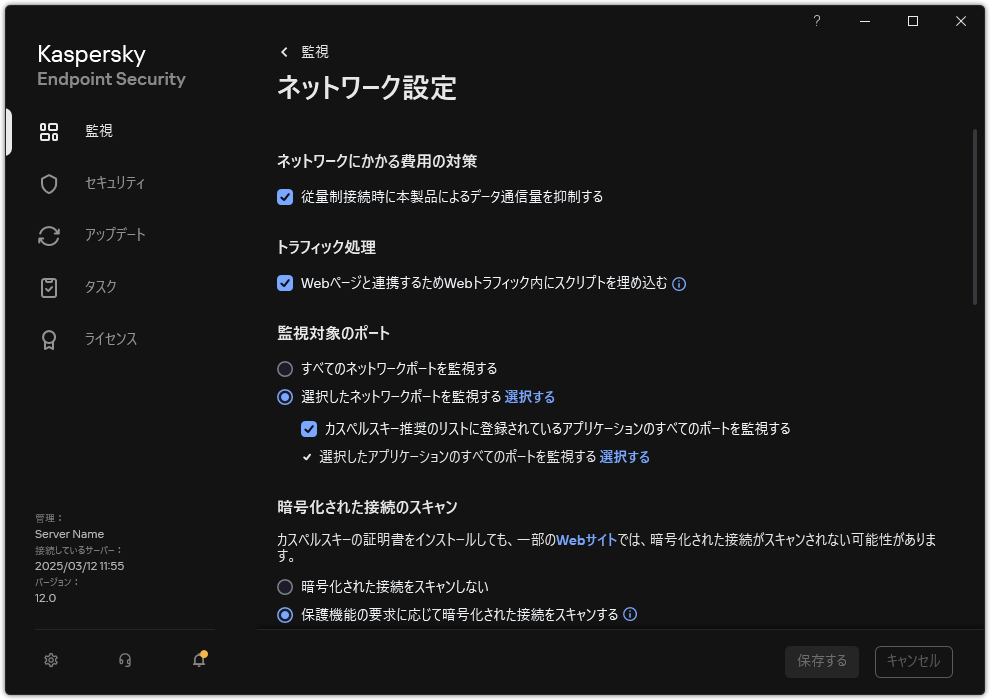
Task: Open support via headset icon
Action: [124, 660]
